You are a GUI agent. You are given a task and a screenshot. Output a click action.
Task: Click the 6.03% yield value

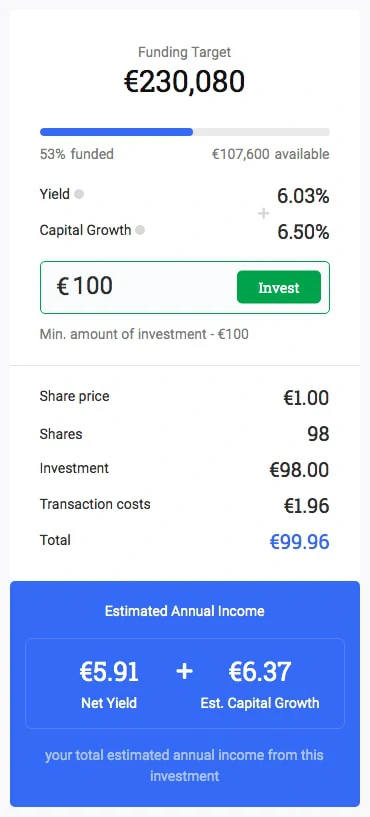tap(303, 196)
